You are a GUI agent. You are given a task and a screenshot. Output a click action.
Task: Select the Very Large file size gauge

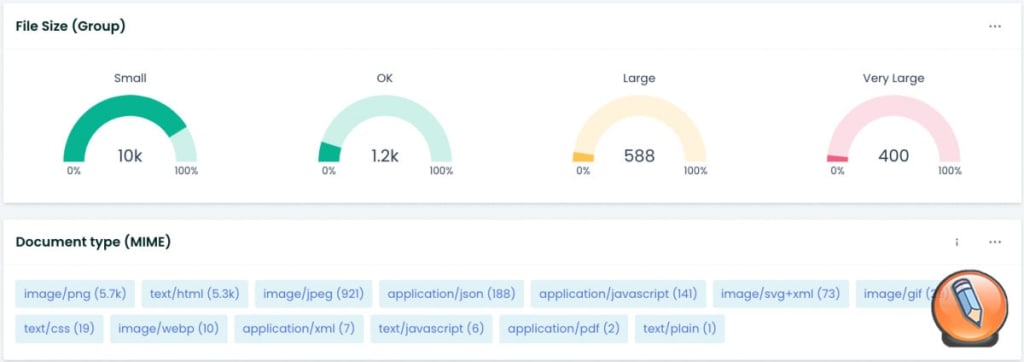pyautogui.click(x=893, y=129)
